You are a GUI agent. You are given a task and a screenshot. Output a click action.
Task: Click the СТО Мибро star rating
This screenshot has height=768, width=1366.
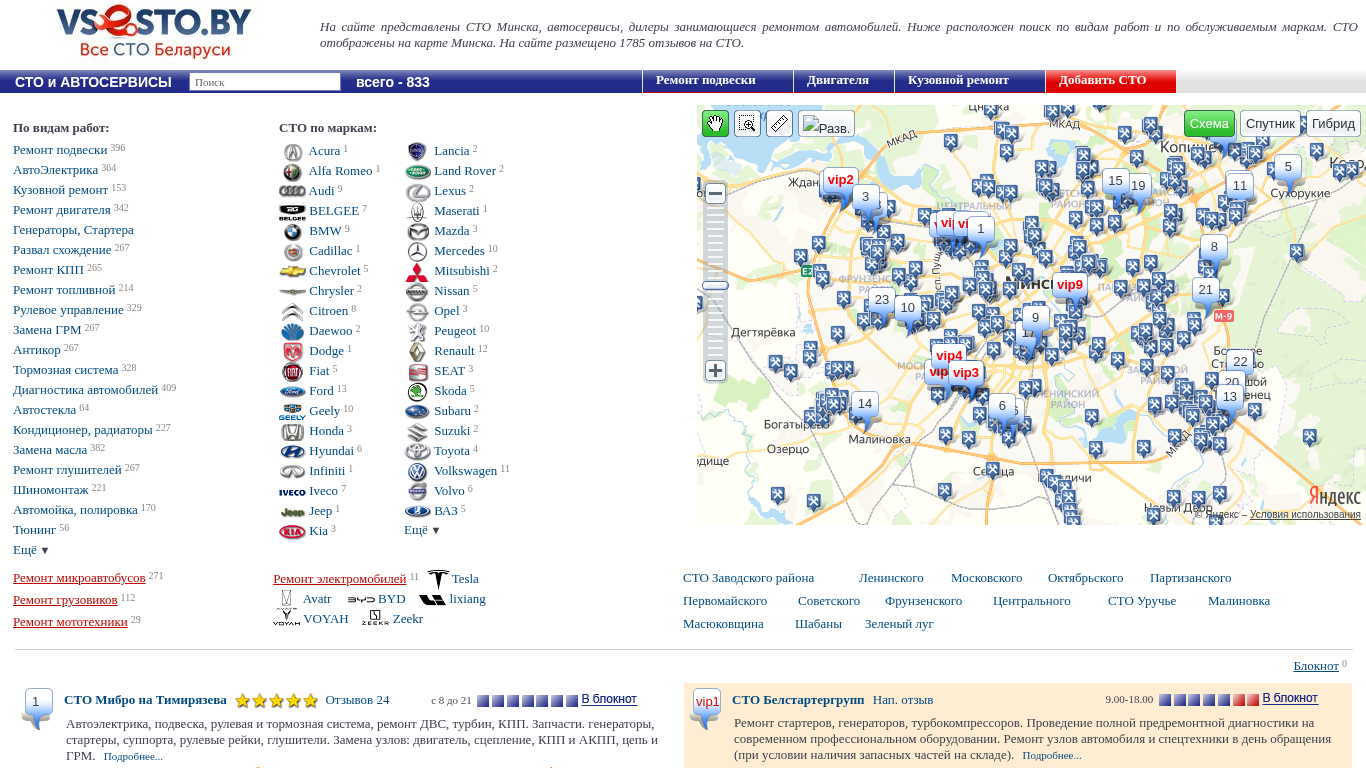(x=276, y=701)
